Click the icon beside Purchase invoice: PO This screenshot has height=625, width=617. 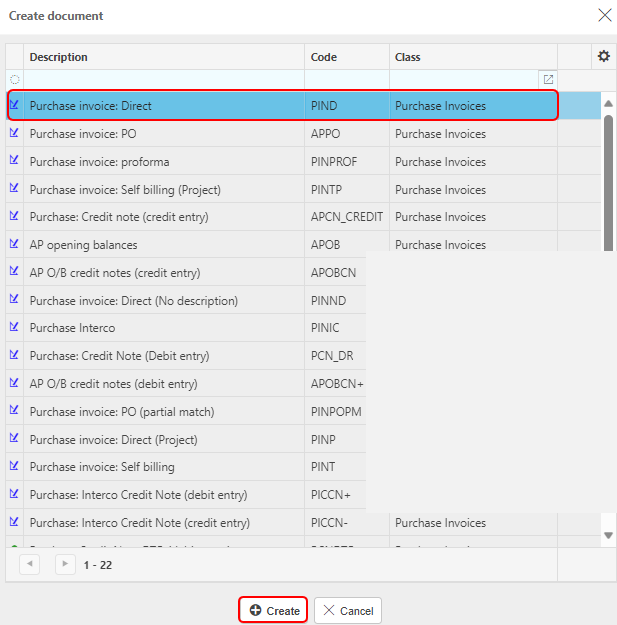pos(14,133)
